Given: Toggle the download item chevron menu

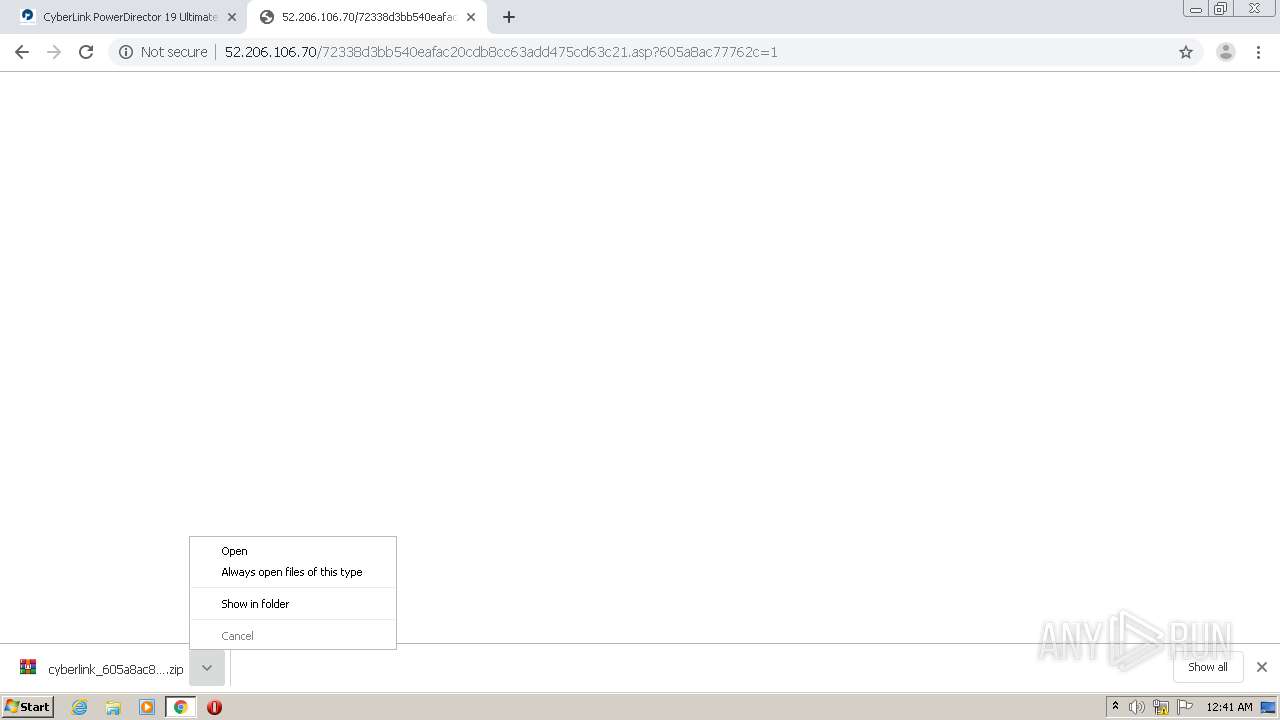Looking at the screenshot, I should [207, 668].
